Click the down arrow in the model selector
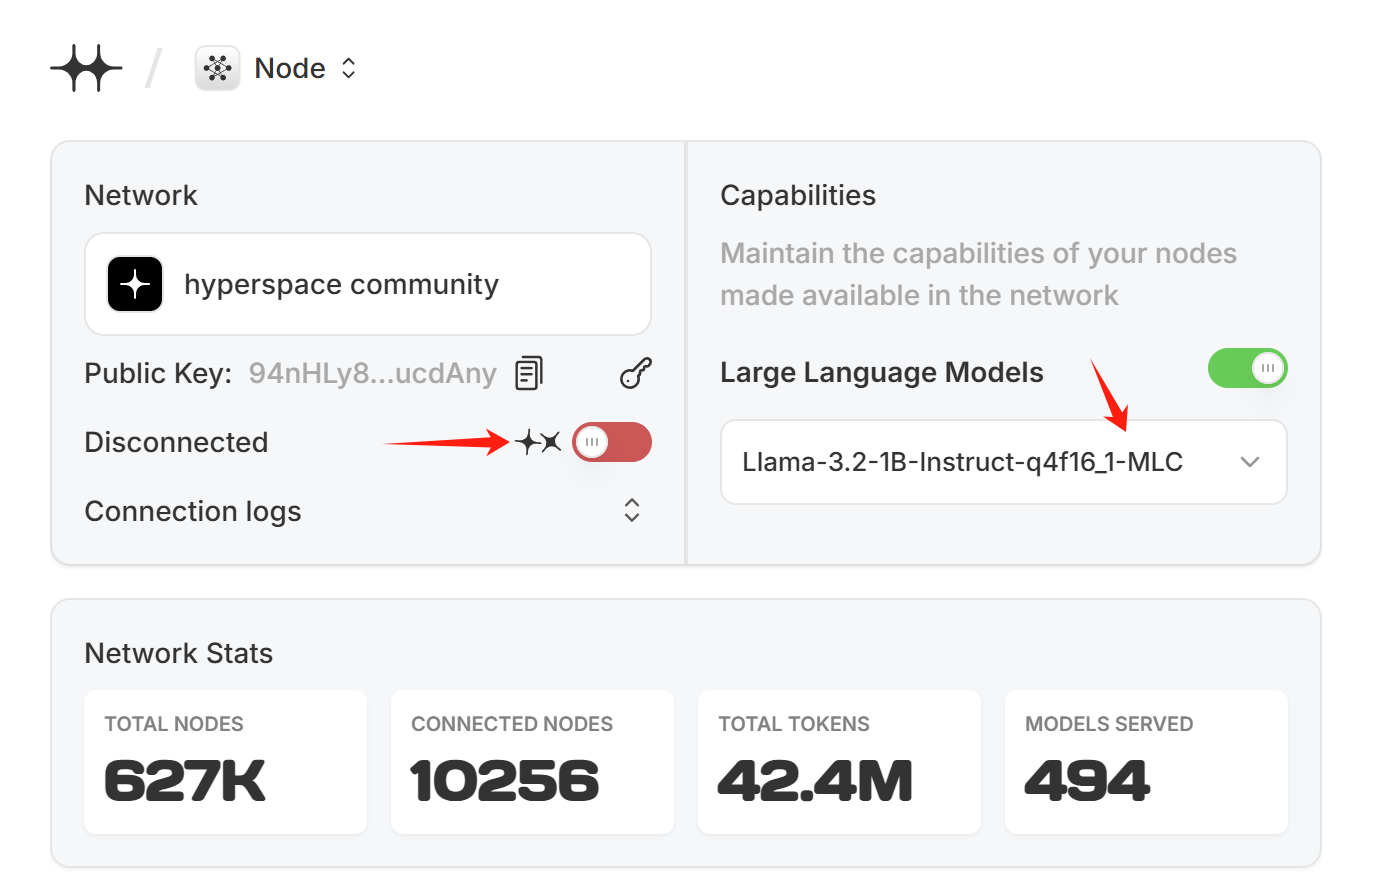This screenshot has width=1383, height=885. tap(1249, 462)
